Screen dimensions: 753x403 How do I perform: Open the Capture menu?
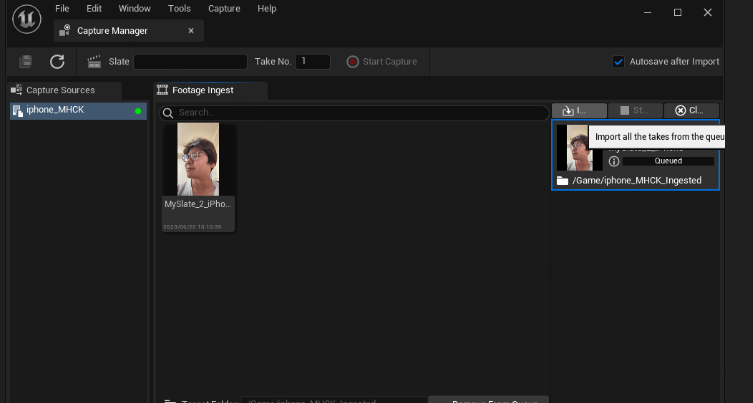point(224,9)
